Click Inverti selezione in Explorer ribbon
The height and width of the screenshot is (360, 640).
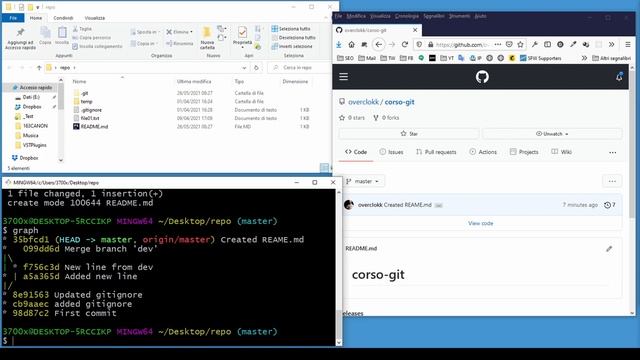click(292, 46)
